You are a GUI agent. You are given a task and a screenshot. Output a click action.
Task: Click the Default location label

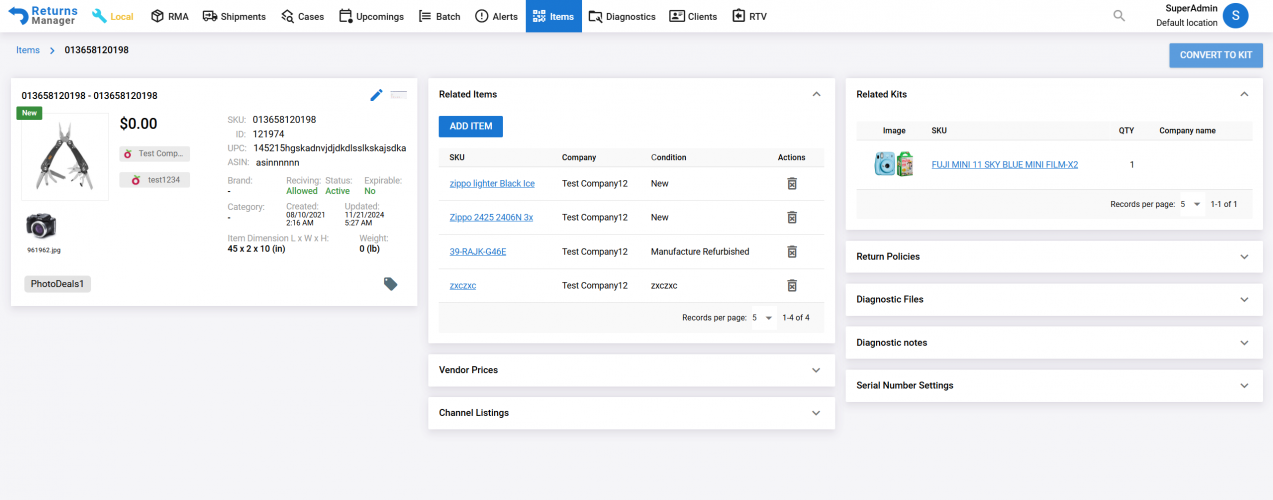click(1187, 23)
